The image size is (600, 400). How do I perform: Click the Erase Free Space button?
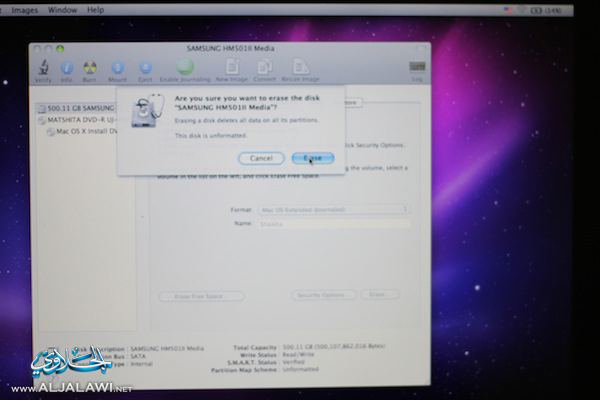click(201, 296)
